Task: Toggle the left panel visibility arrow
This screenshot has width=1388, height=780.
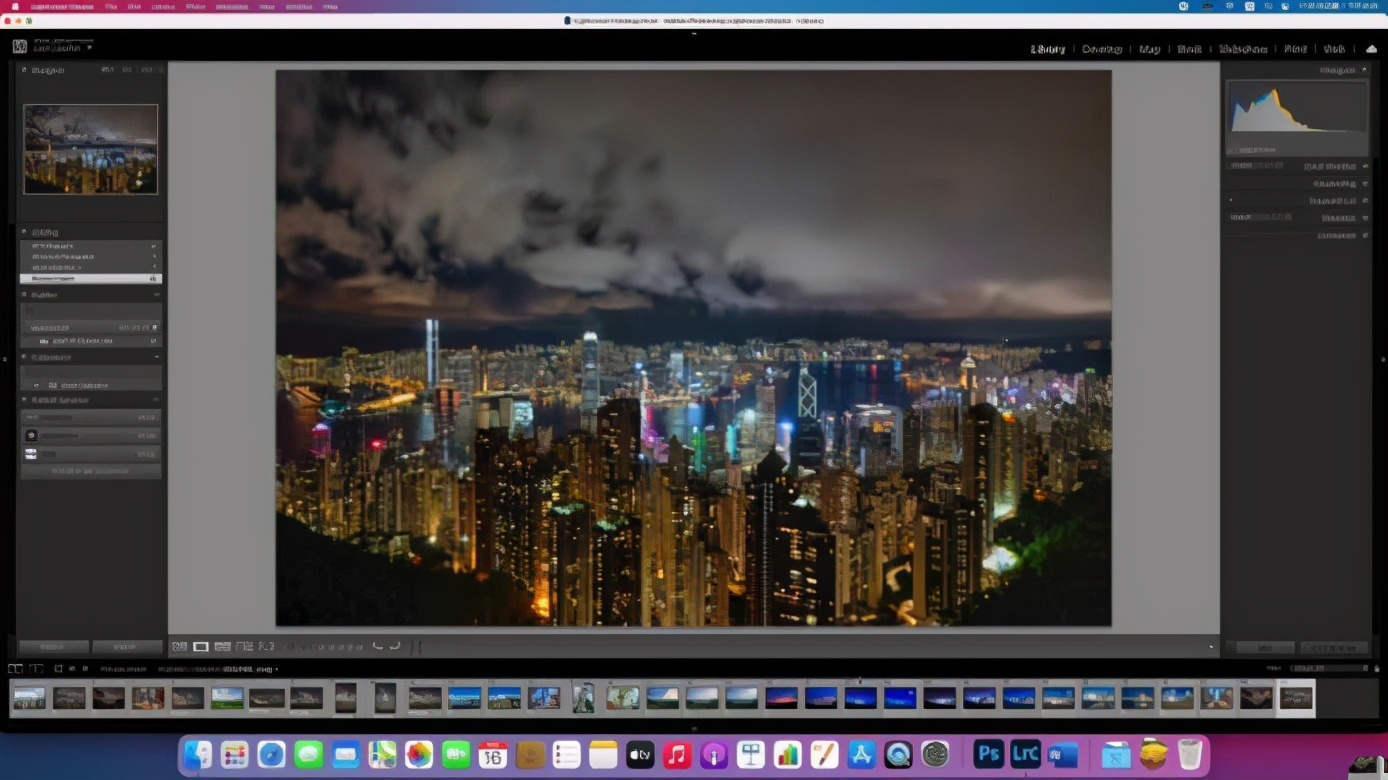Action: point(6,358)
